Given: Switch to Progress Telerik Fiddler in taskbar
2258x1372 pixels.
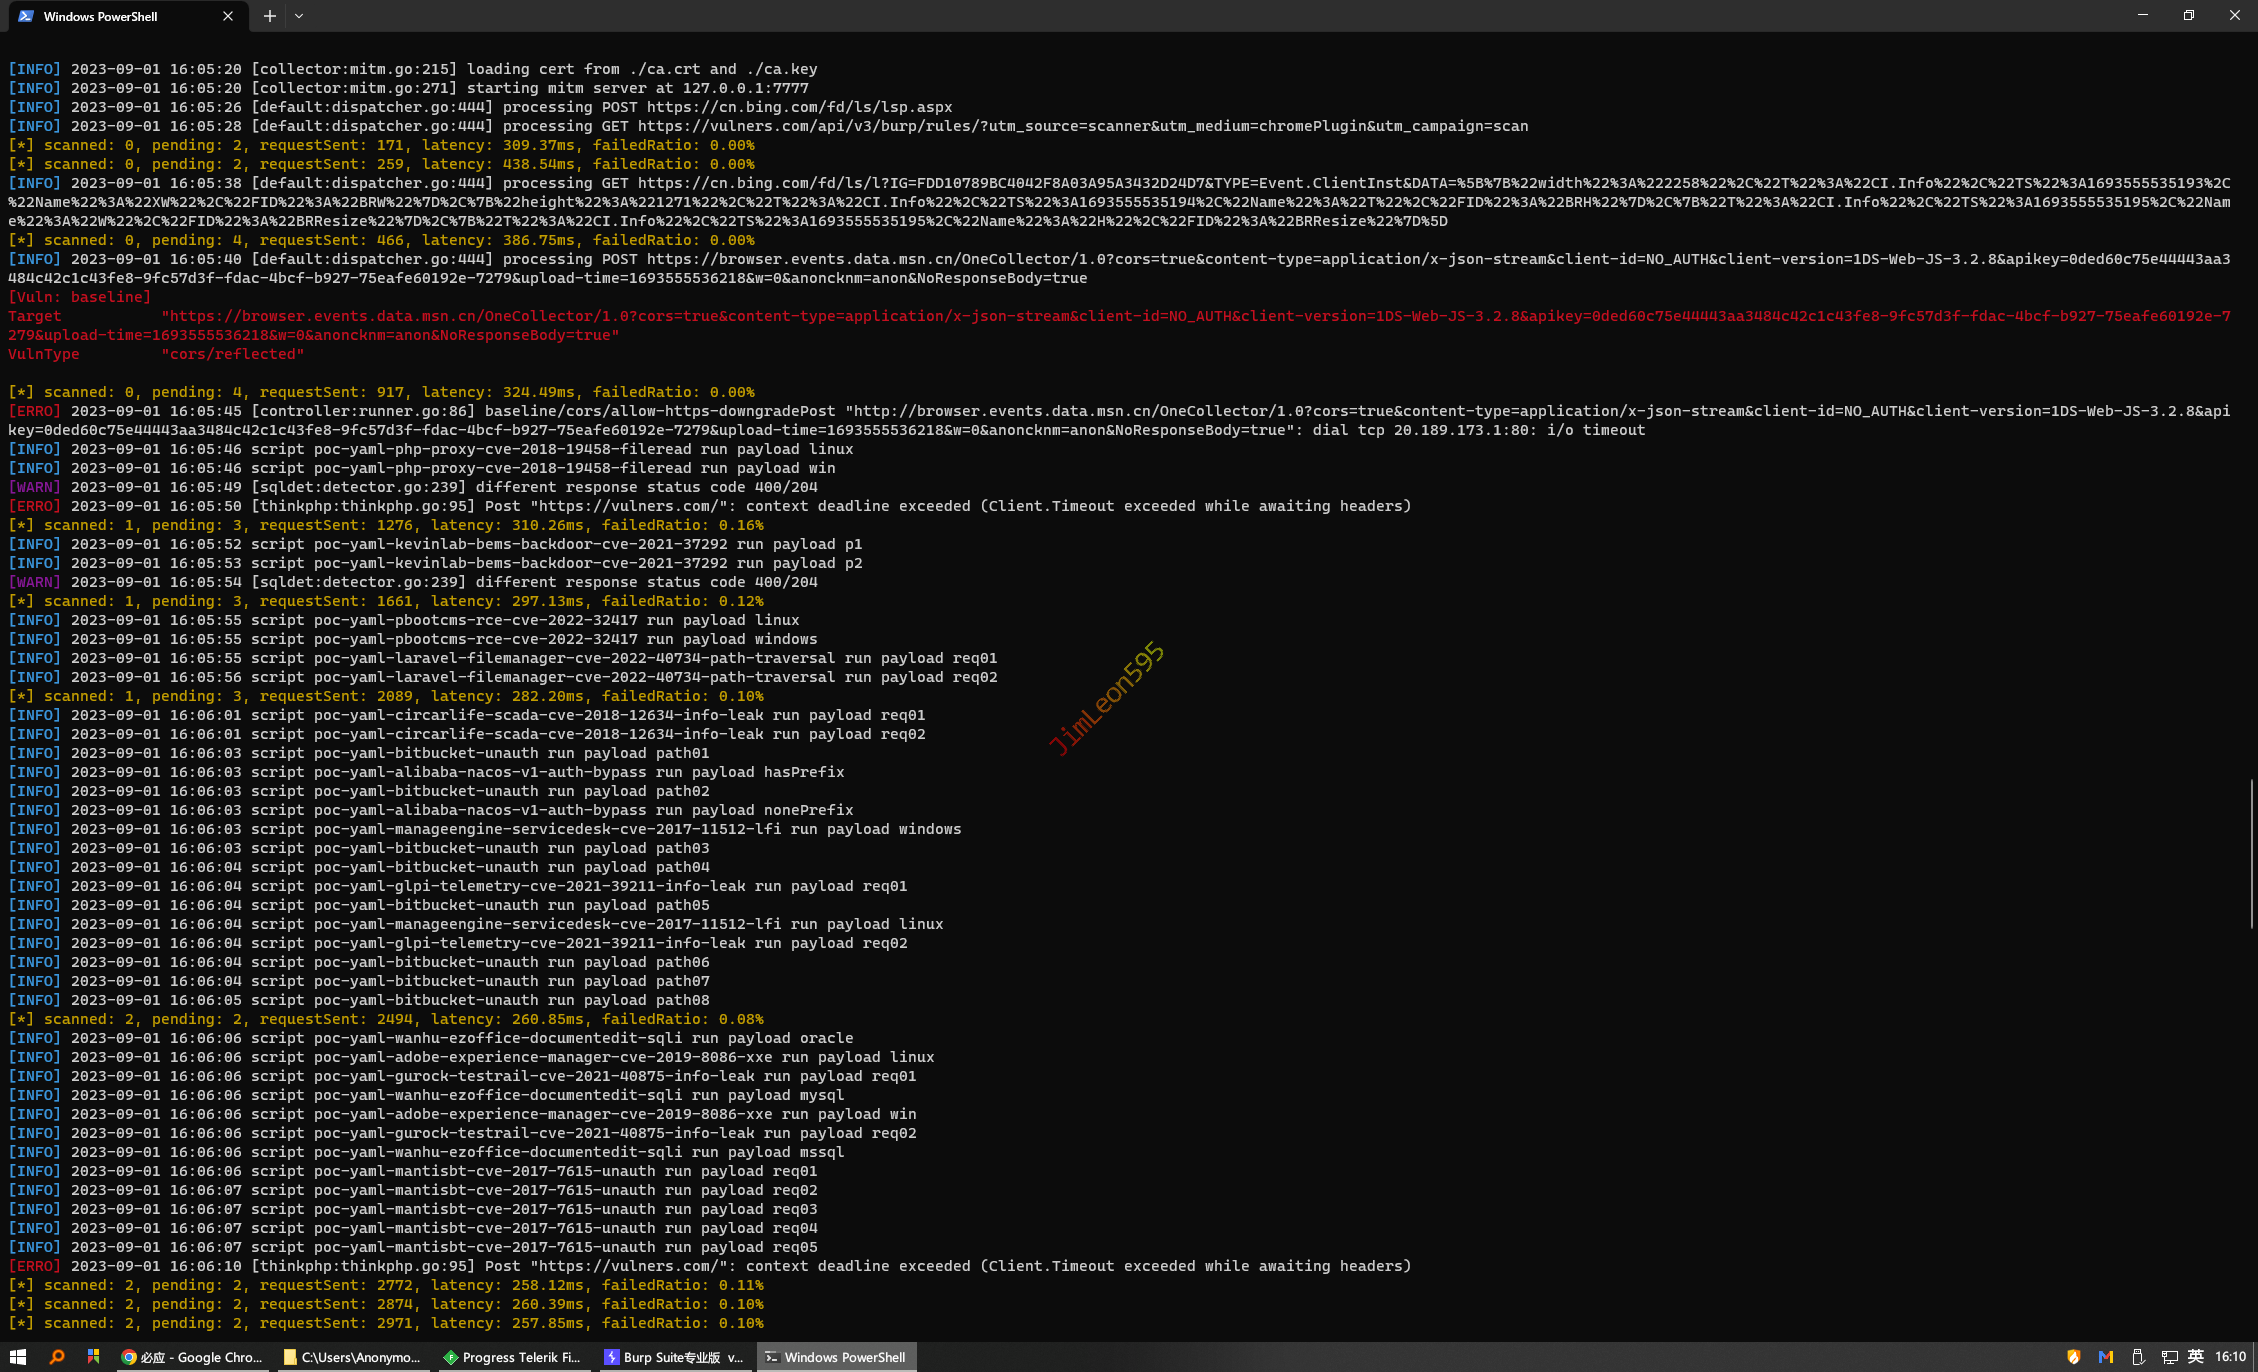Looking at the screenshot, I should (x=512, y=1357).
